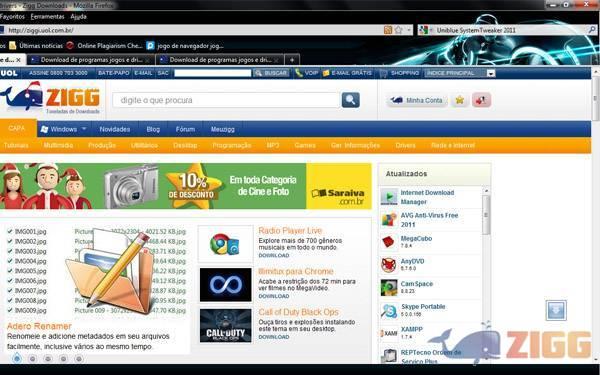This screenshot has width=600, height=375.
Task: Select the first carousel radio dot
Action: (x=17, y=359)
